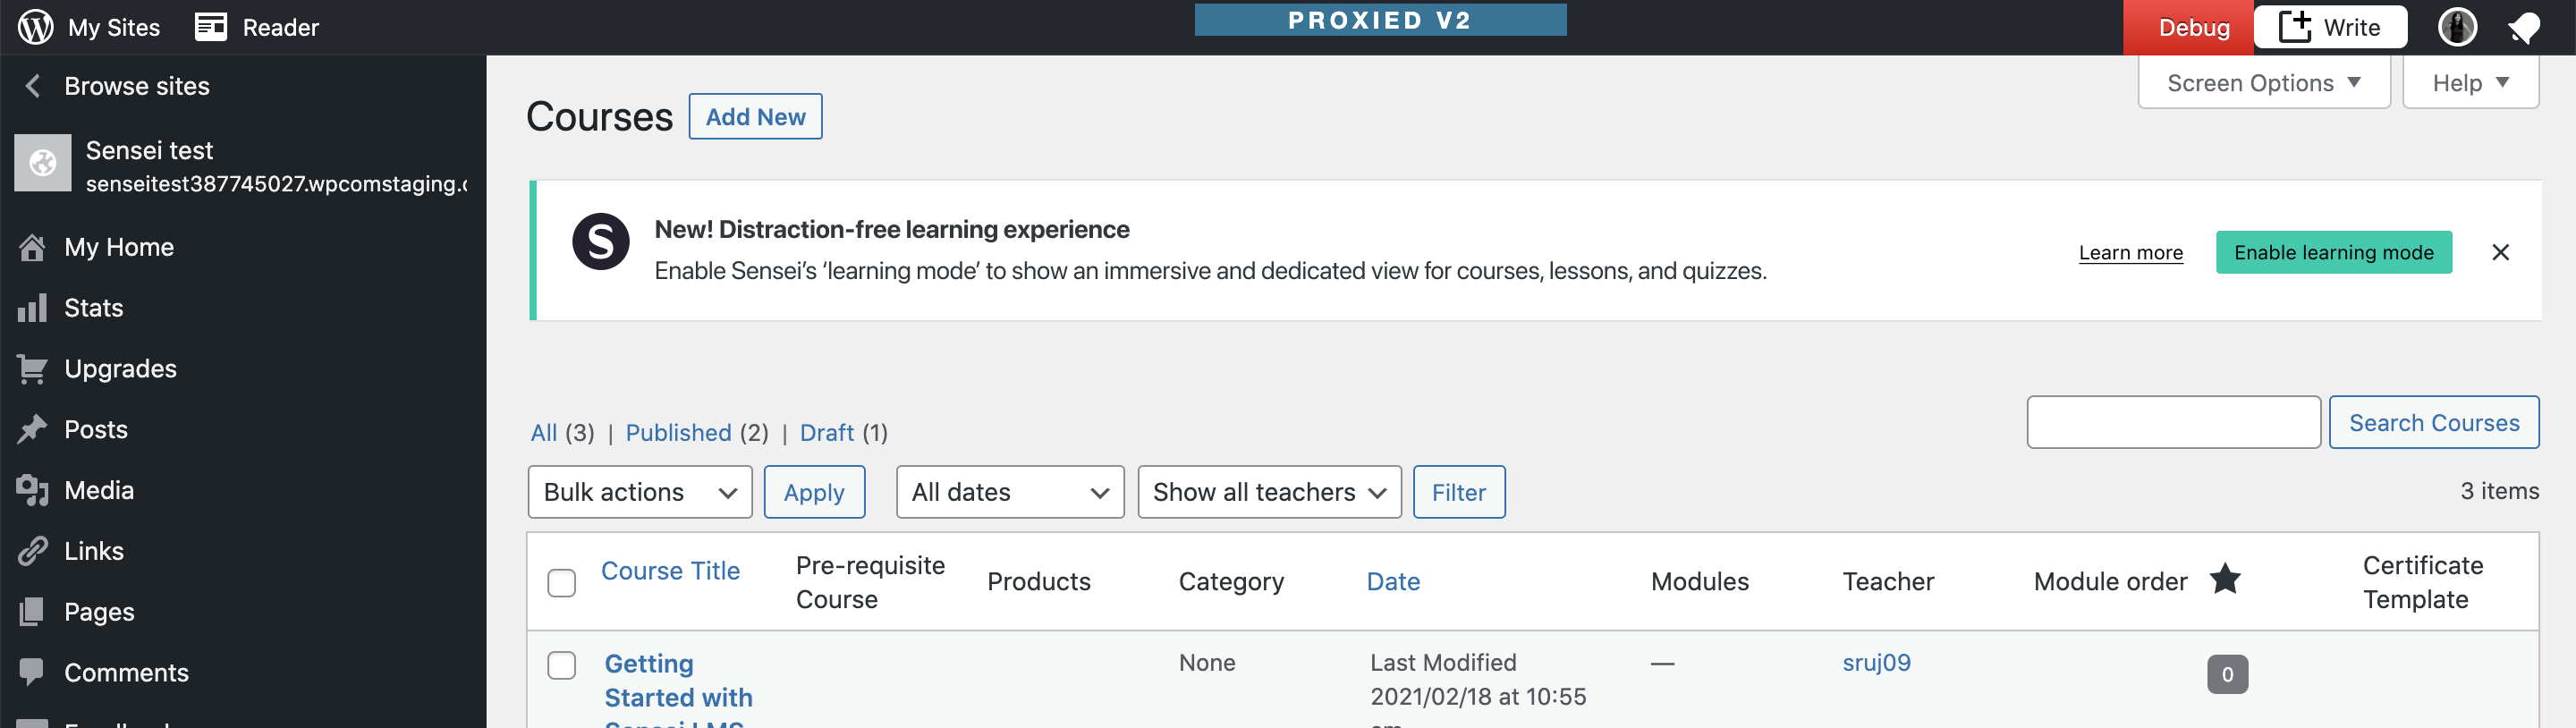Open the Reader
The width and height of the screenshot is (2576, 728).
tap(256, 27)
